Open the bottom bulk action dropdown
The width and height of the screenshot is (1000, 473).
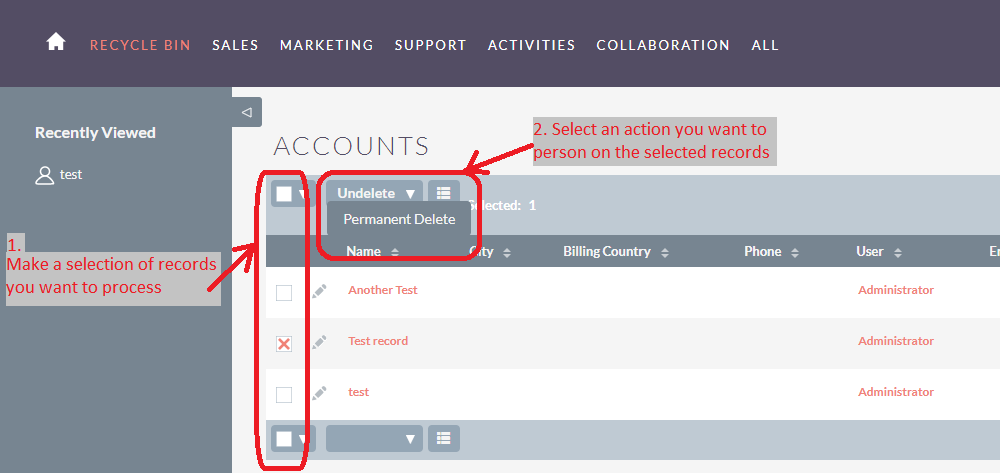click(374, 439)
